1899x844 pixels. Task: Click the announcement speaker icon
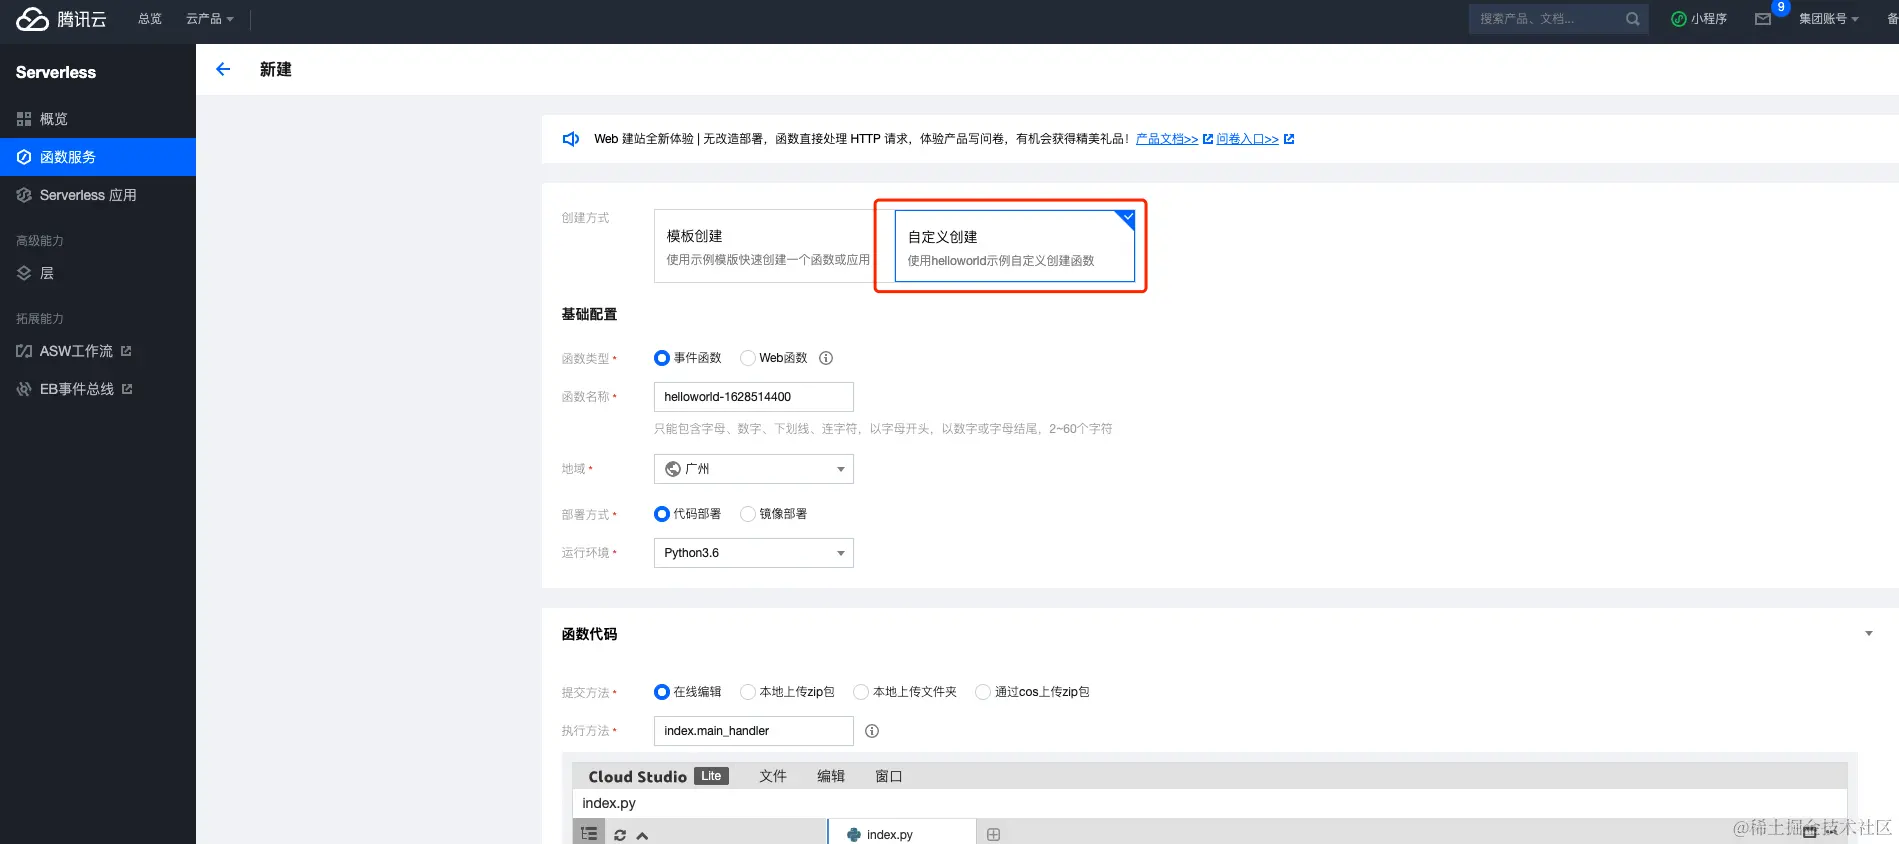[x=571, y=139]
